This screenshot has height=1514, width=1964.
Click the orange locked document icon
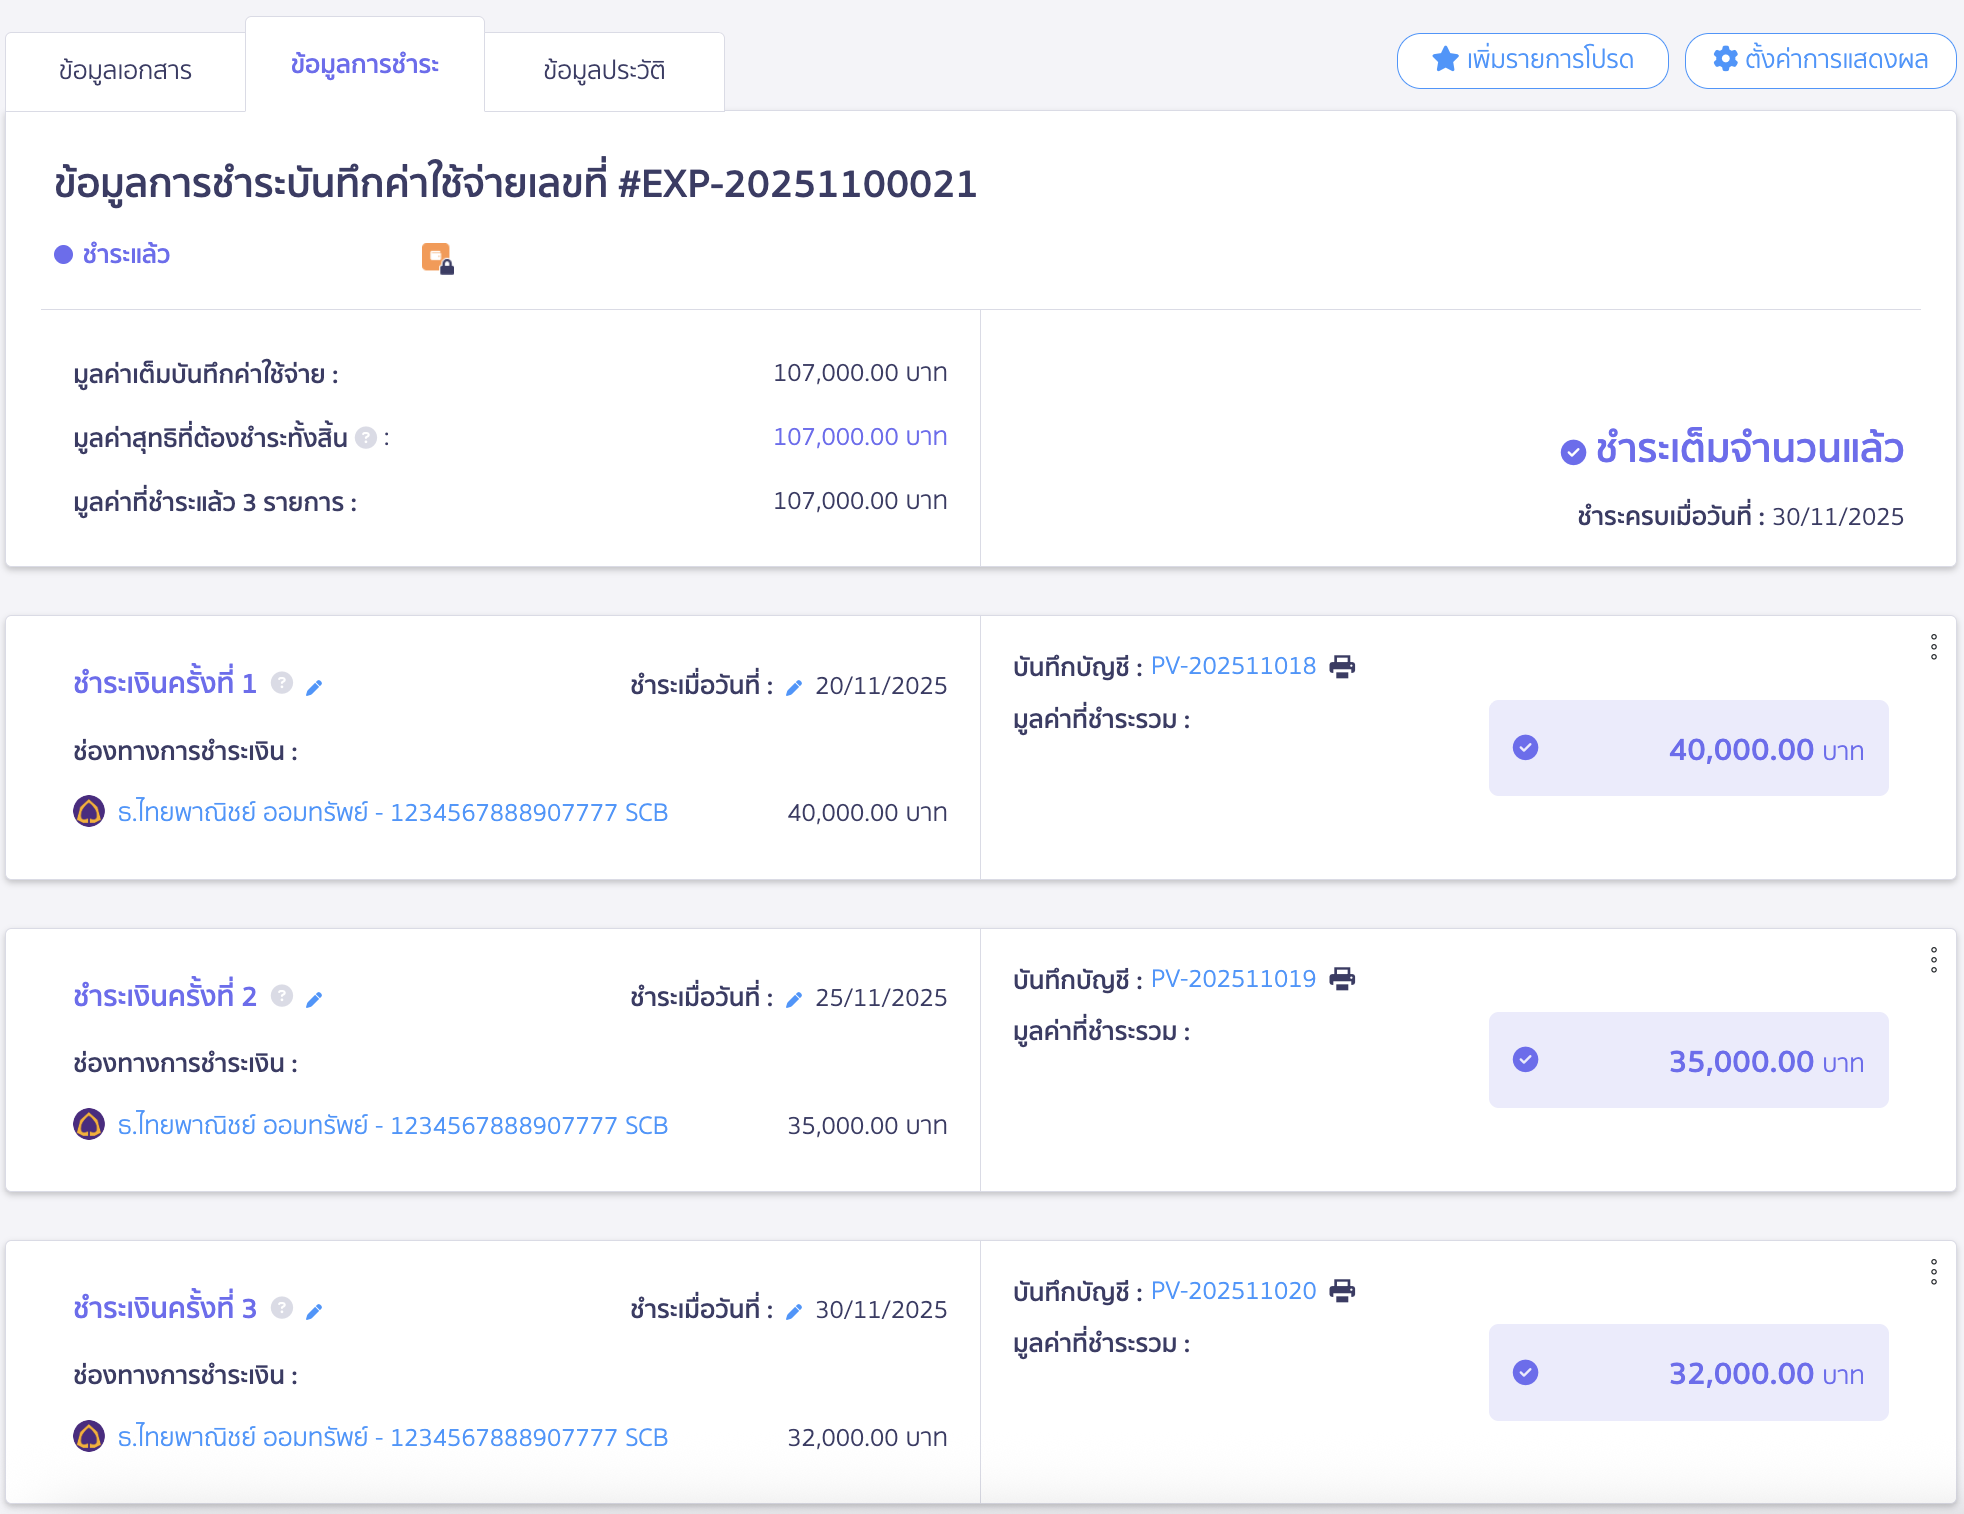pos(436,258)
